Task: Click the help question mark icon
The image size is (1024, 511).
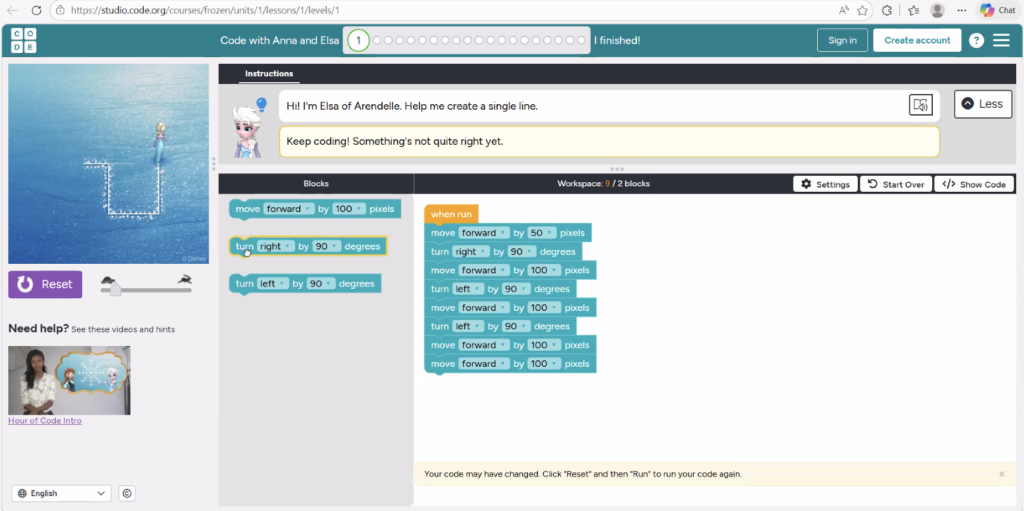Action: (976, 40)
